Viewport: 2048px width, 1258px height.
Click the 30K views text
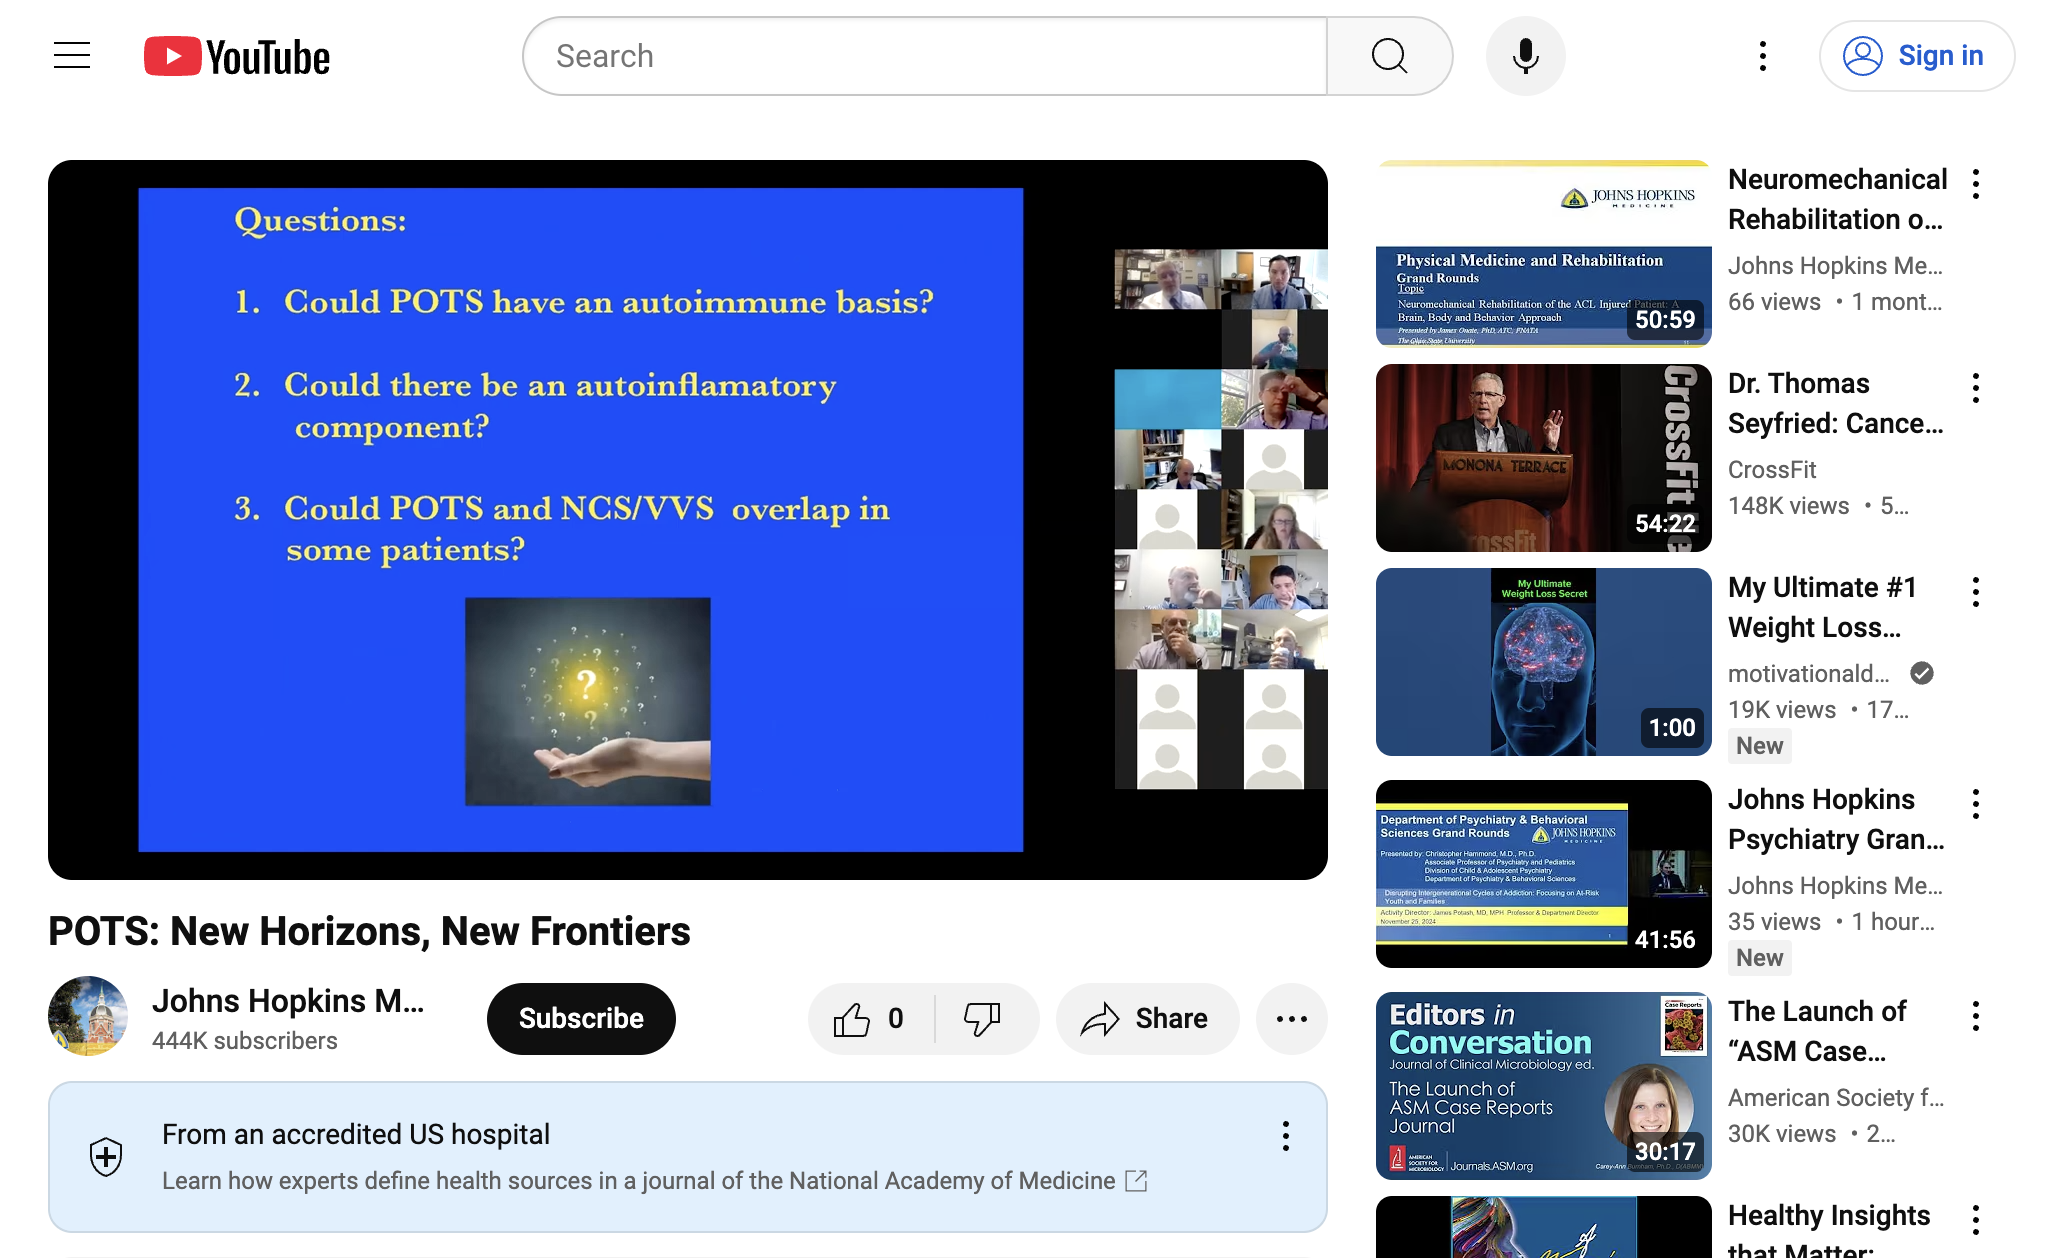[x=1782, y=1134]
